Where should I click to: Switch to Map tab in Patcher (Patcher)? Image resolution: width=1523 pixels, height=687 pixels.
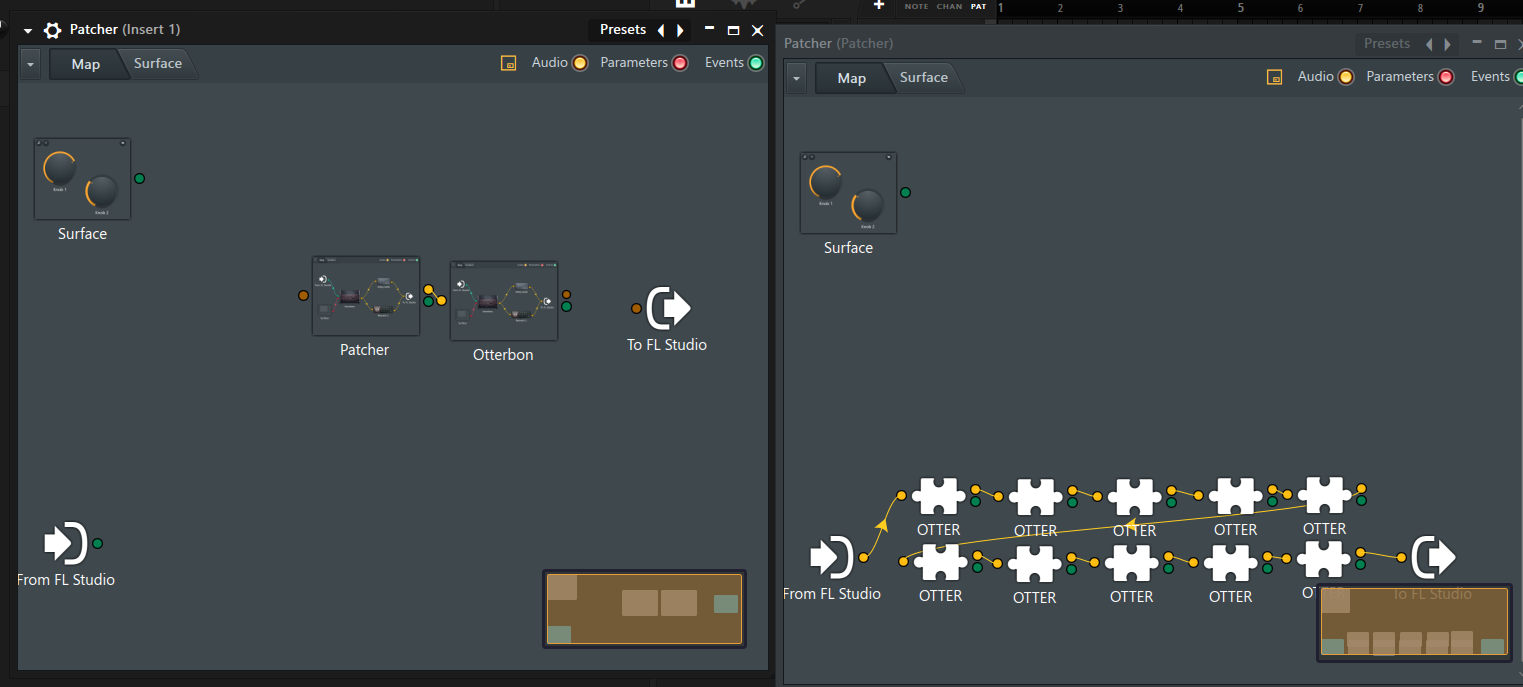(851, 78)
